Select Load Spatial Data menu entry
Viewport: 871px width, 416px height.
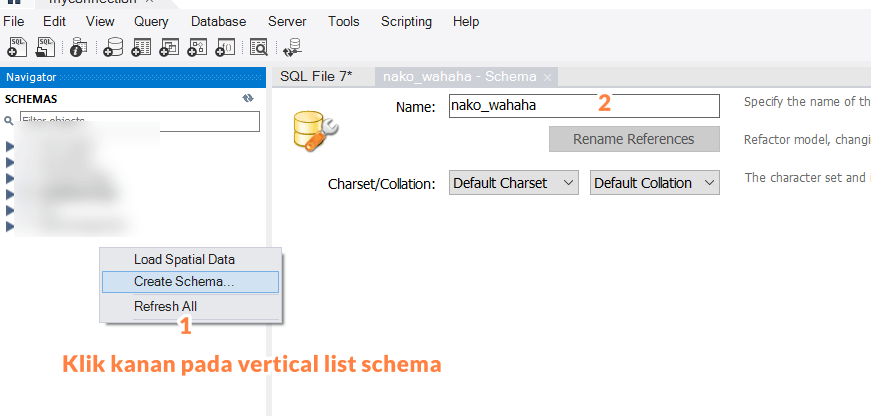pyautogui.click(x=184, y=259)
